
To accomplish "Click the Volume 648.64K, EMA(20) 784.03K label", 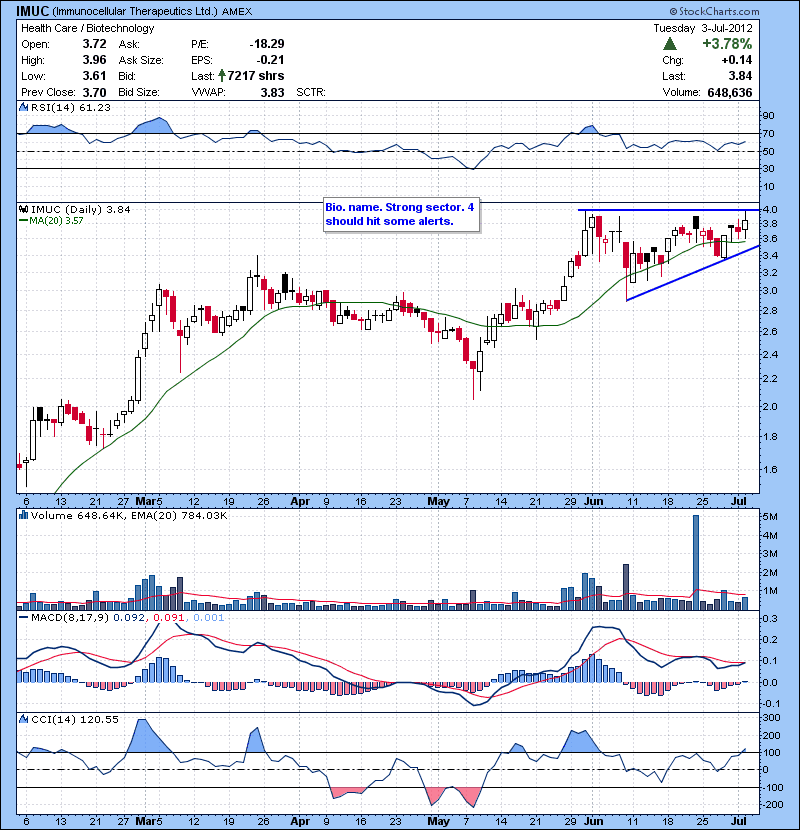I will 129,515.
